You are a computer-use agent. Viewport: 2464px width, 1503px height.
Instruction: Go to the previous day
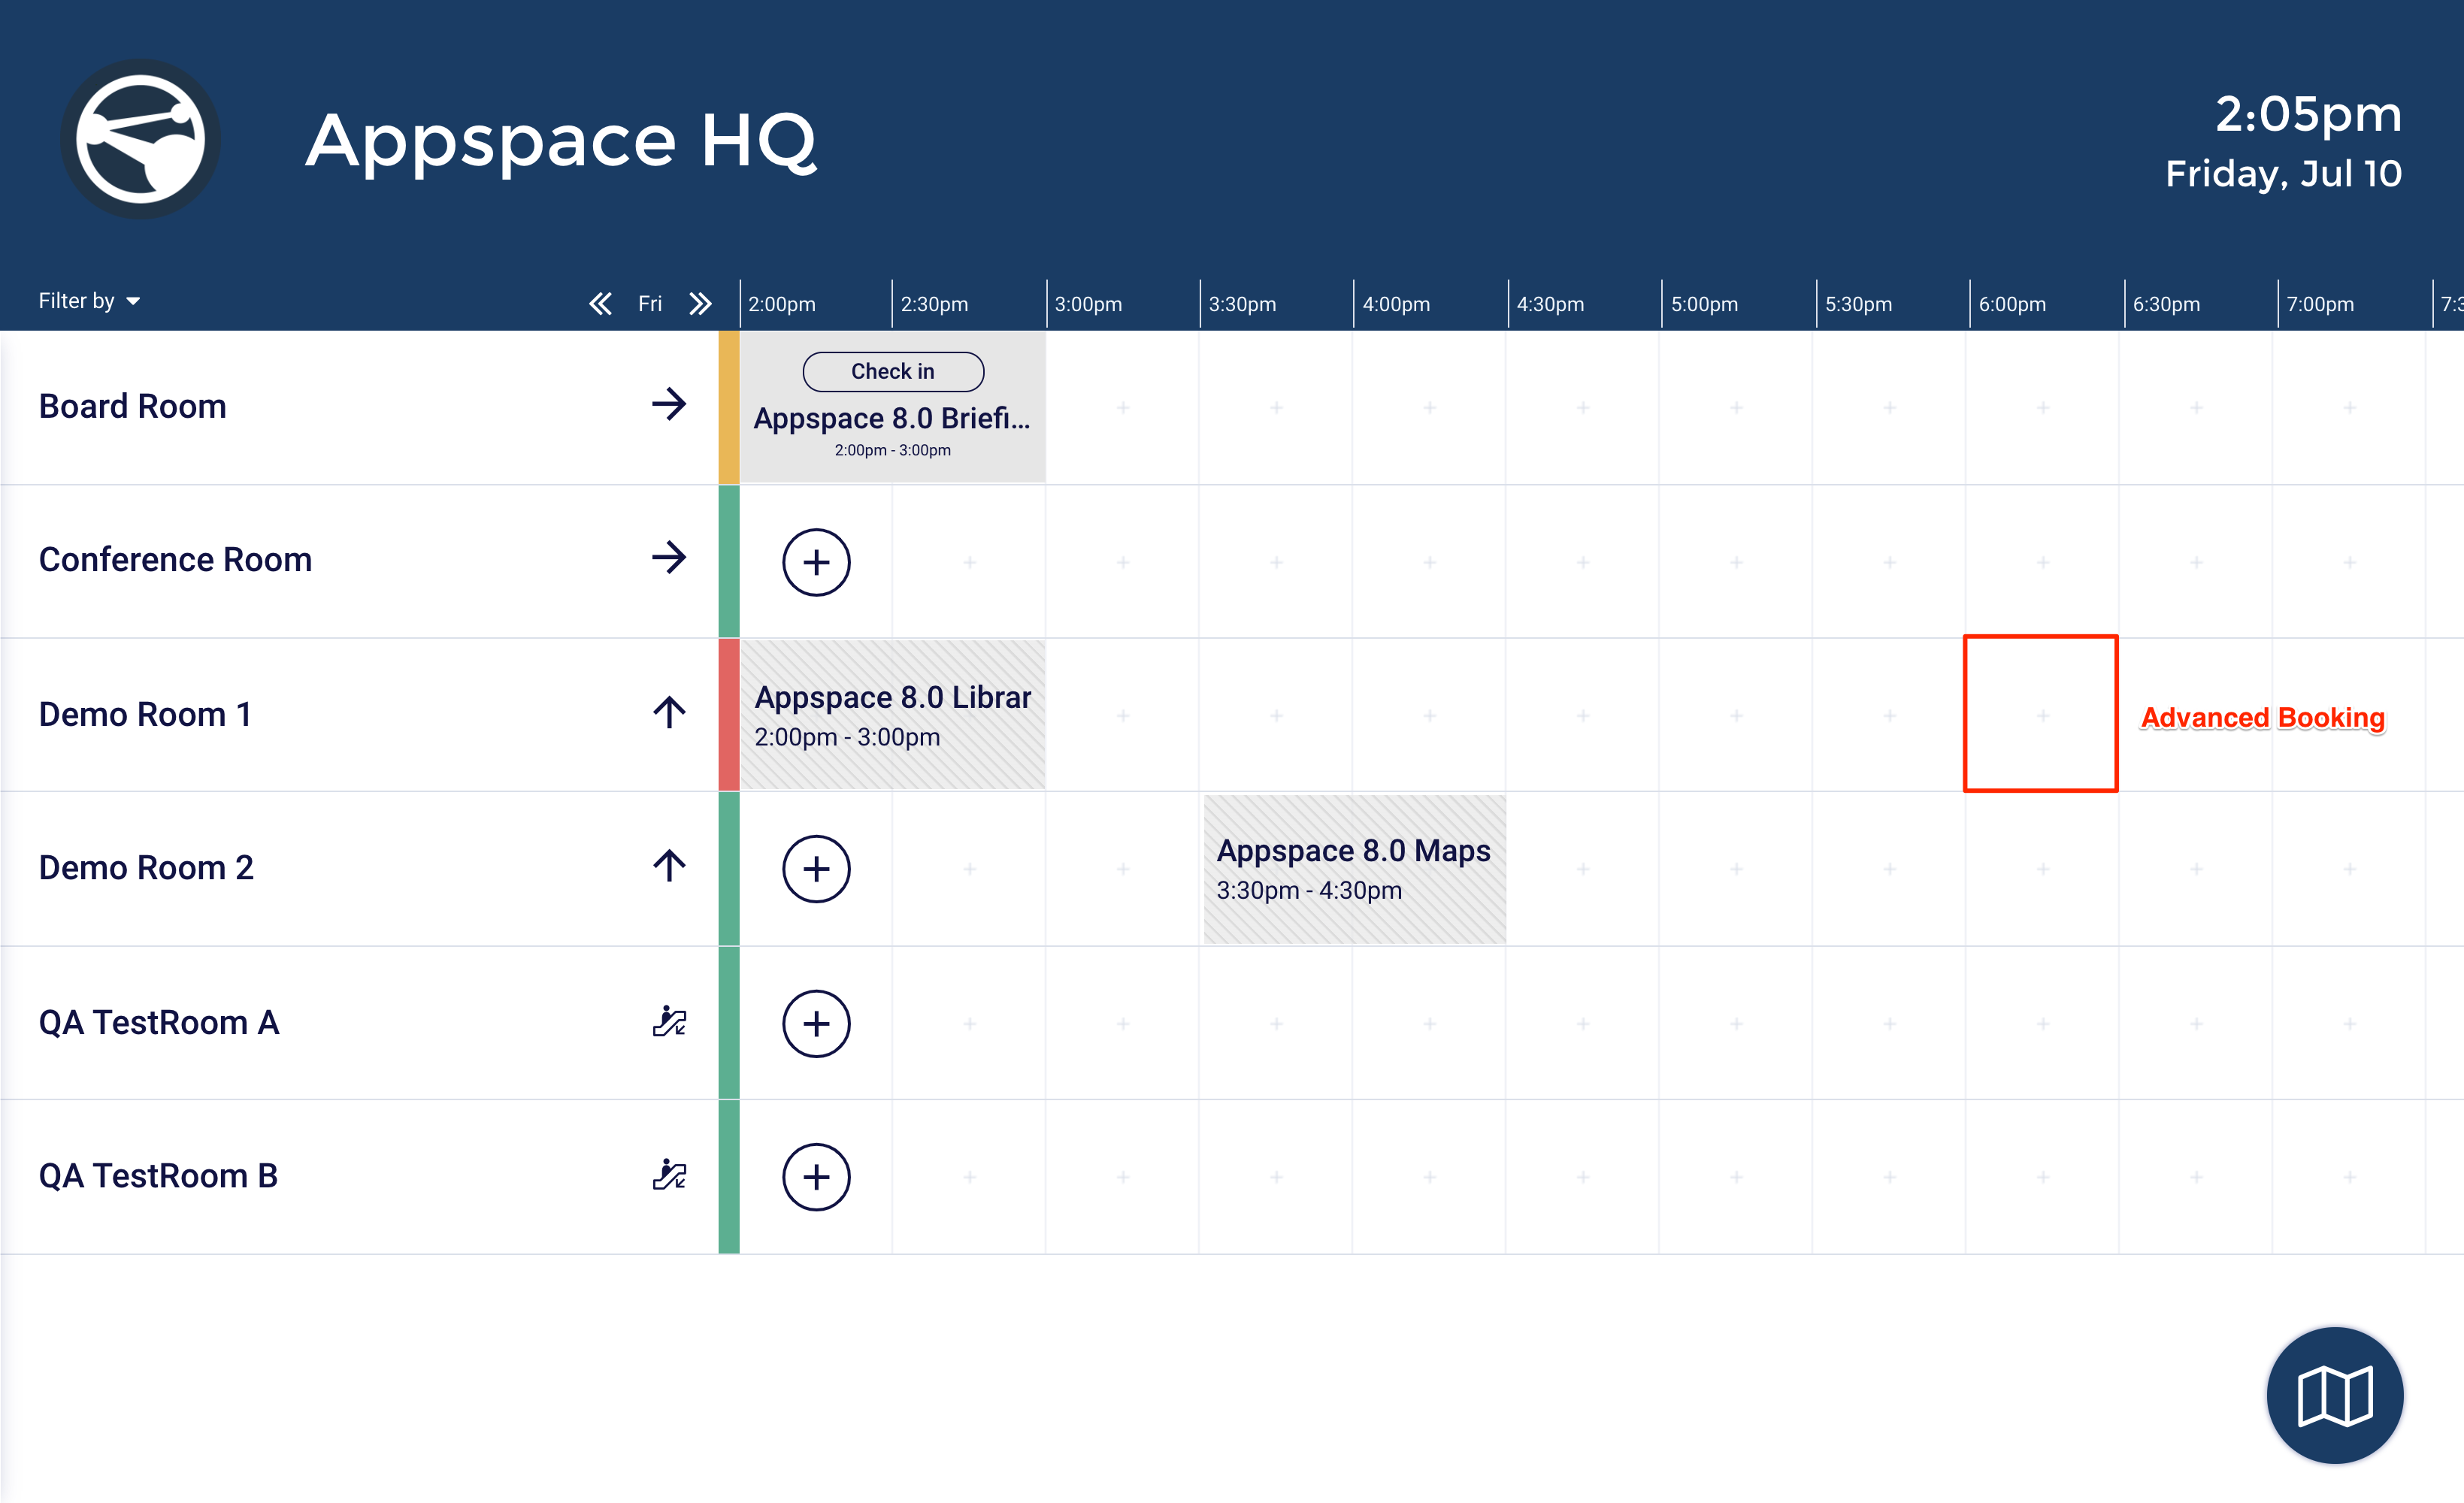click(600, 303)
